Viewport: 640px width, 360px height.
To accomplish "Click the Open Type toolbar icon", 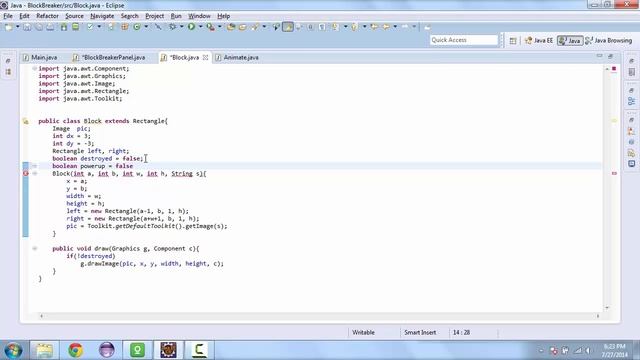I will pos(231,27).
